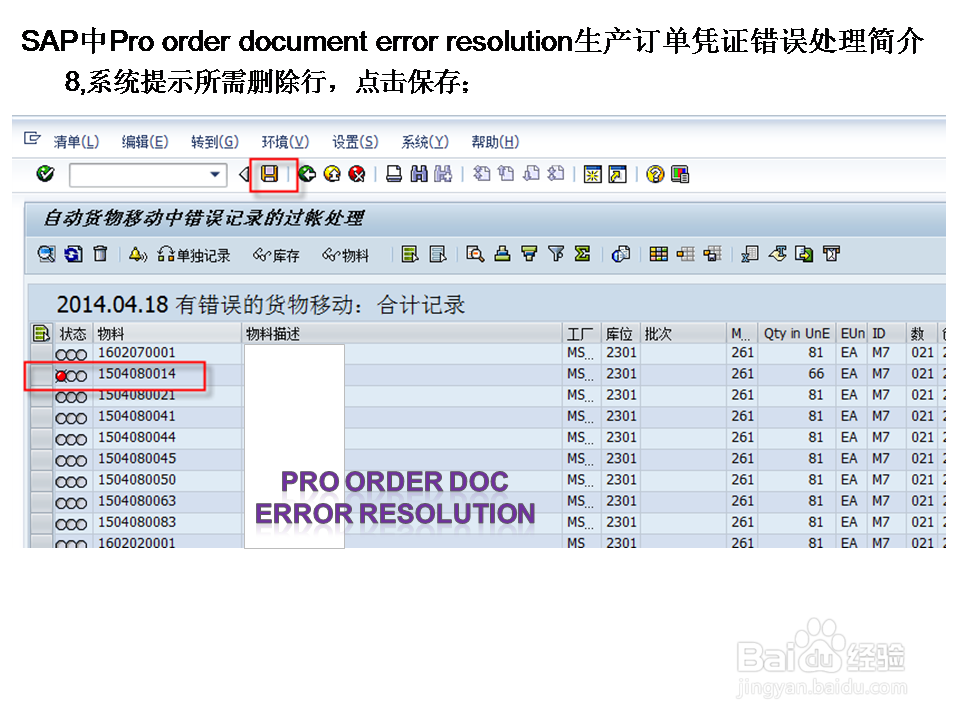Click the table select-all corner icon

40,334
